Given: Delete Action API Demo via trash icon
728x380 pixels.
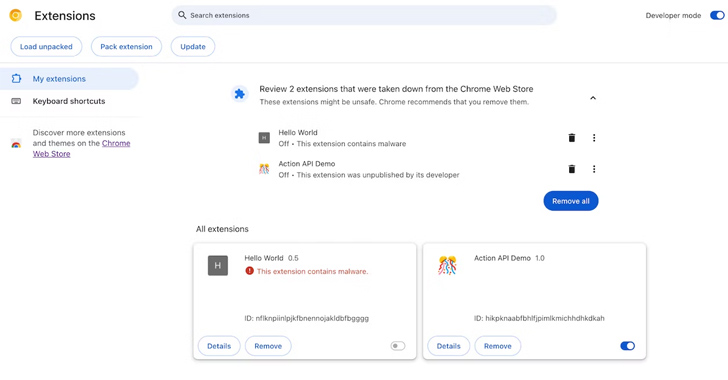Looking at the screenshot, I should pos(572,169).
